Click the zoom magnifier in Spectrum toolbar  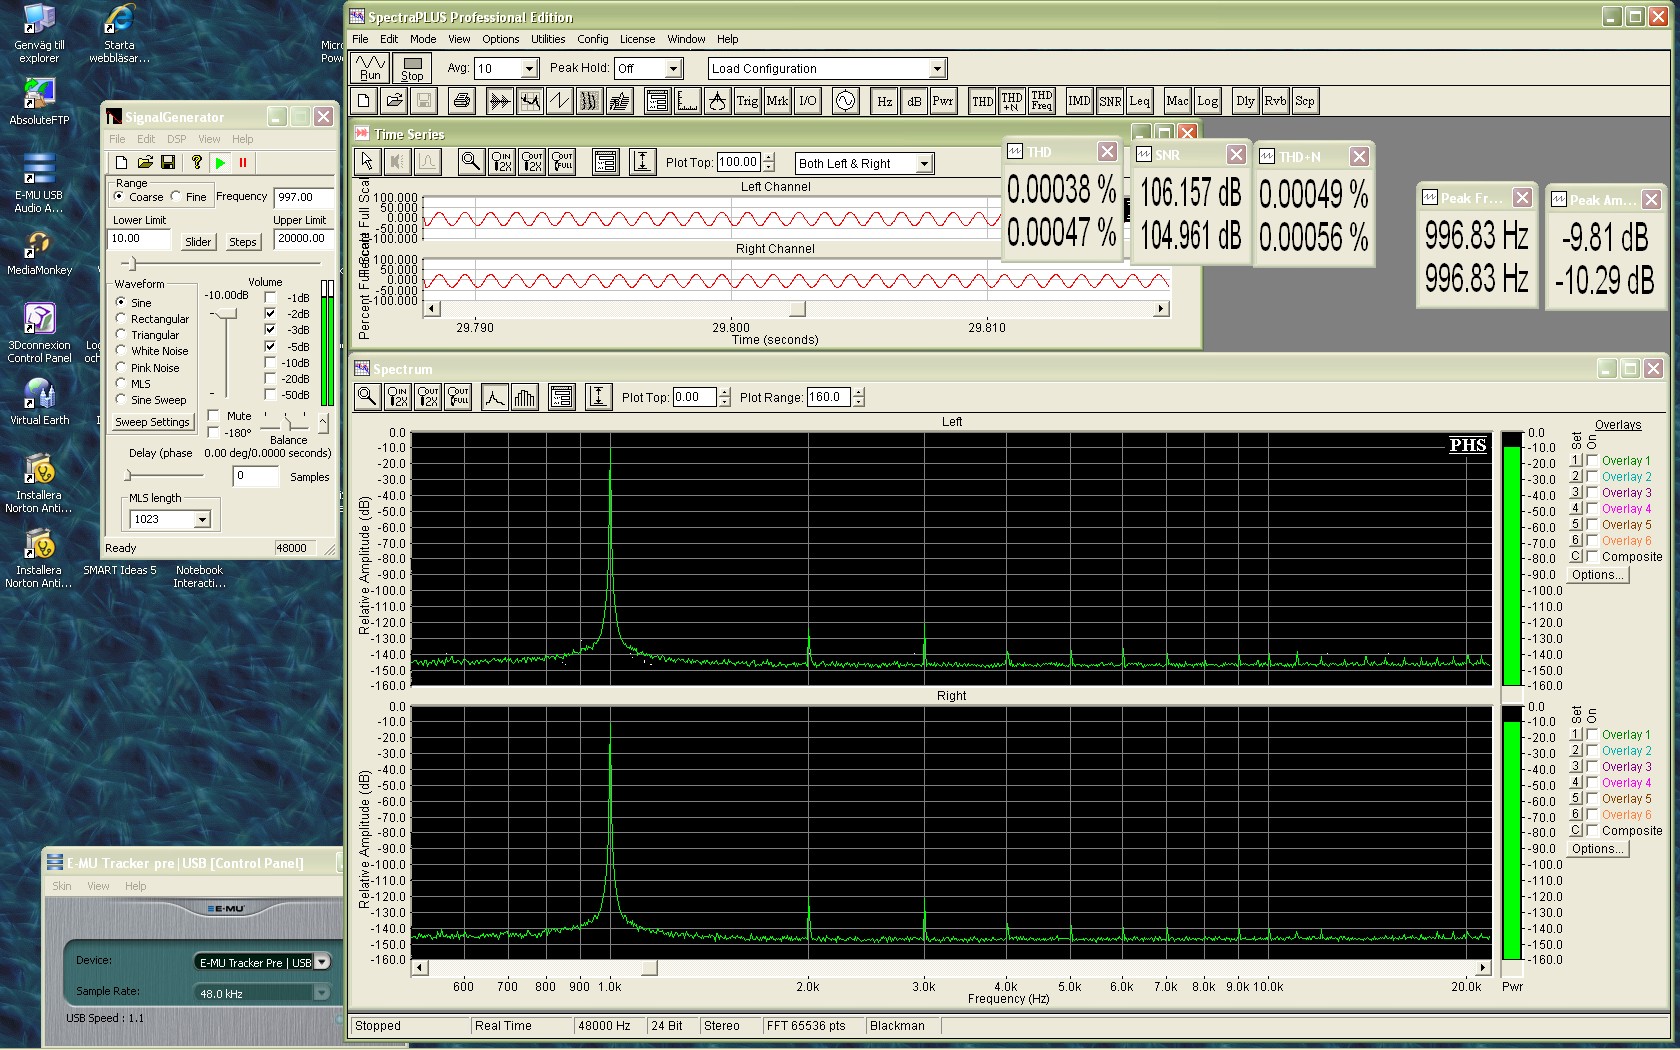pyautogui.click(x=367, y=397)
